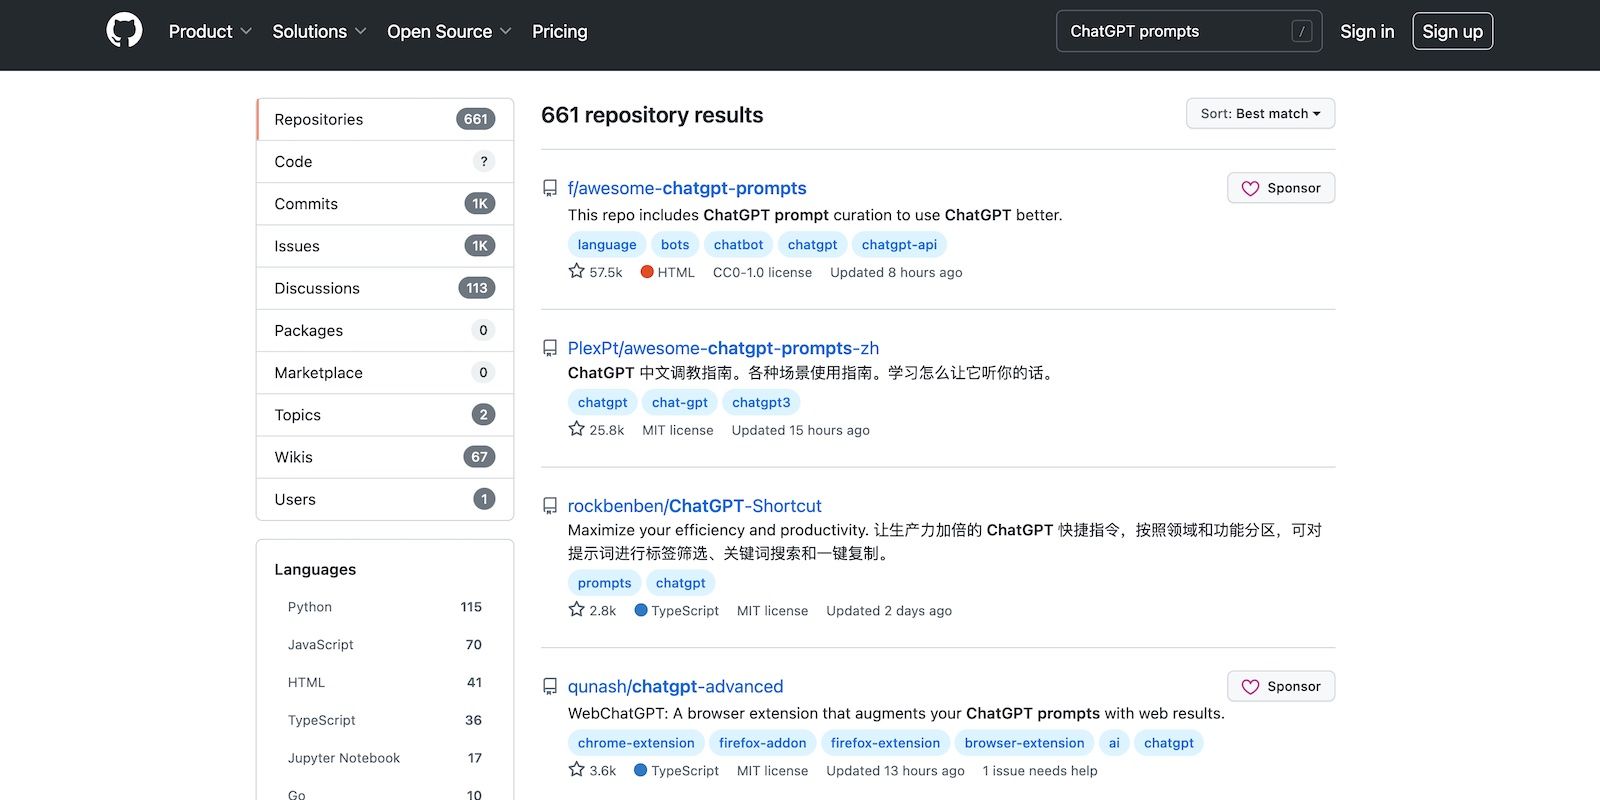Click Updated 8 hours ago text

[x=896, y=272]
